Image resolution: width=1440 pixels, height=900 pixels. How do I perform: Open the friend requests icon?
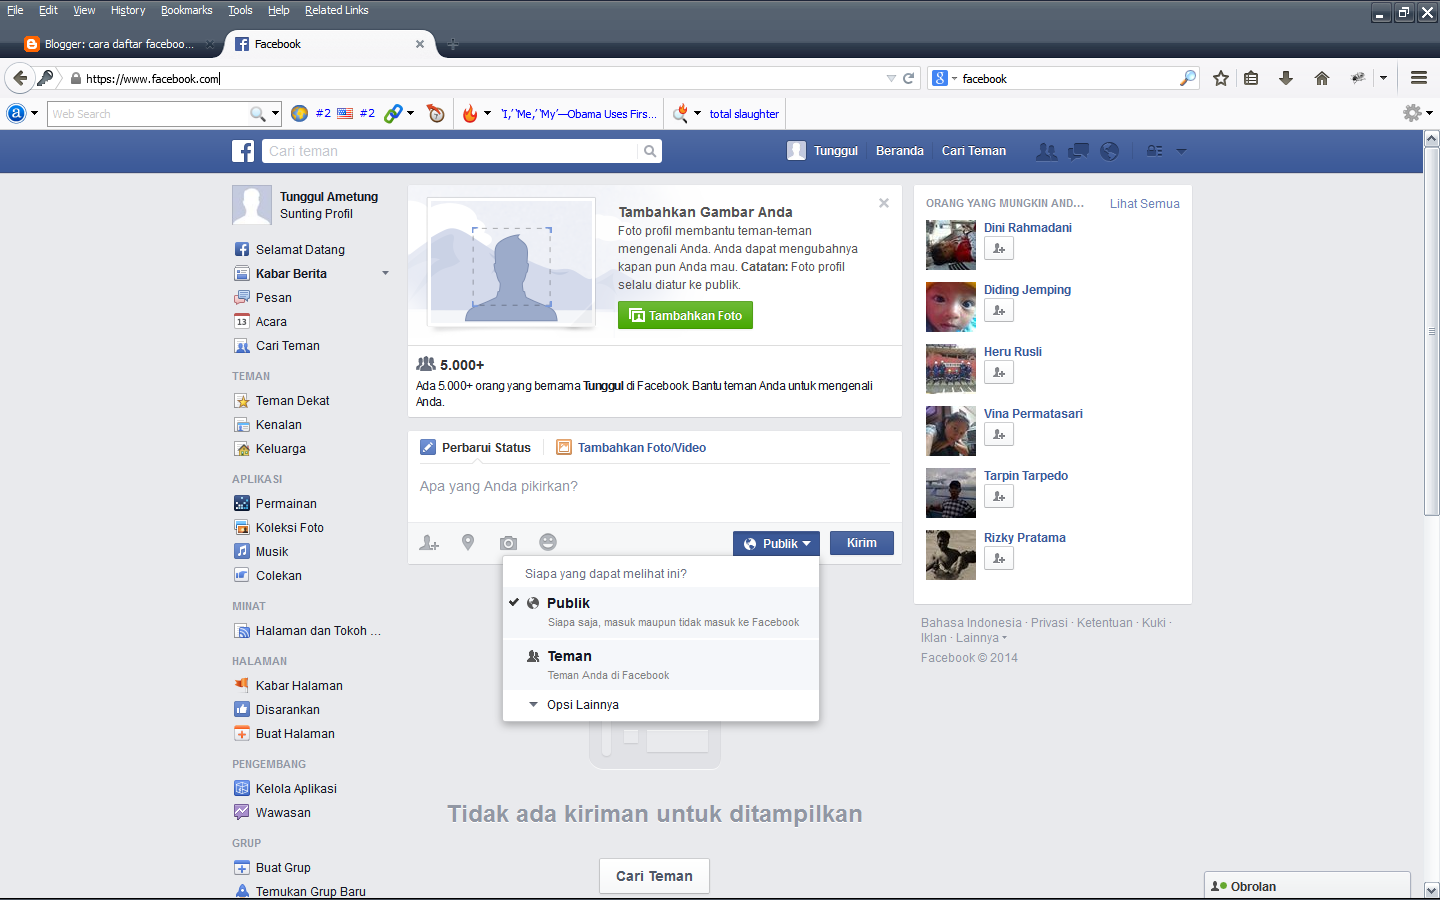pos(1046,151)
